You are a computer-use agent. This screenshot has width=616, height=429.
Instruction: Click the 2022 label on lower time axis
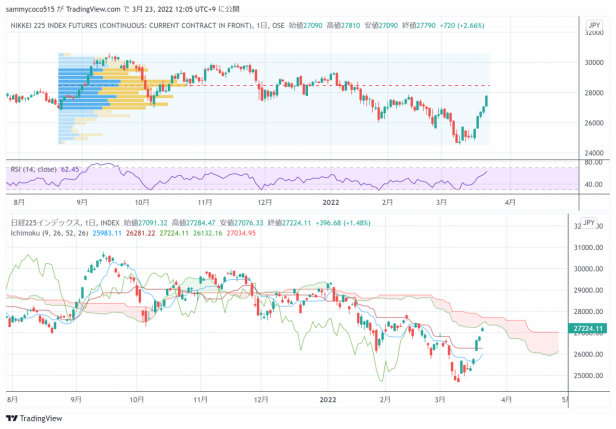click(x=328, y=400)
